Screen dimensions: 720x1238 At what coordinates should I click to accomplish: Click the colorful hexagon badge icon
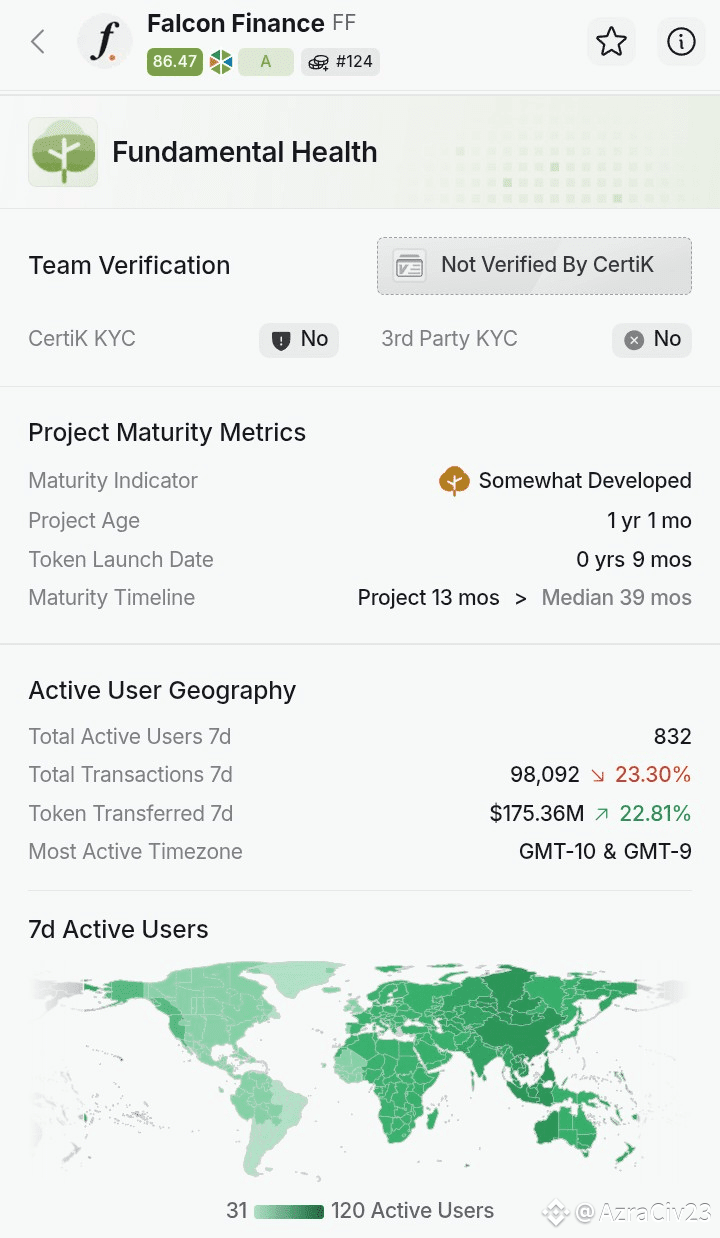coord(221,62)
